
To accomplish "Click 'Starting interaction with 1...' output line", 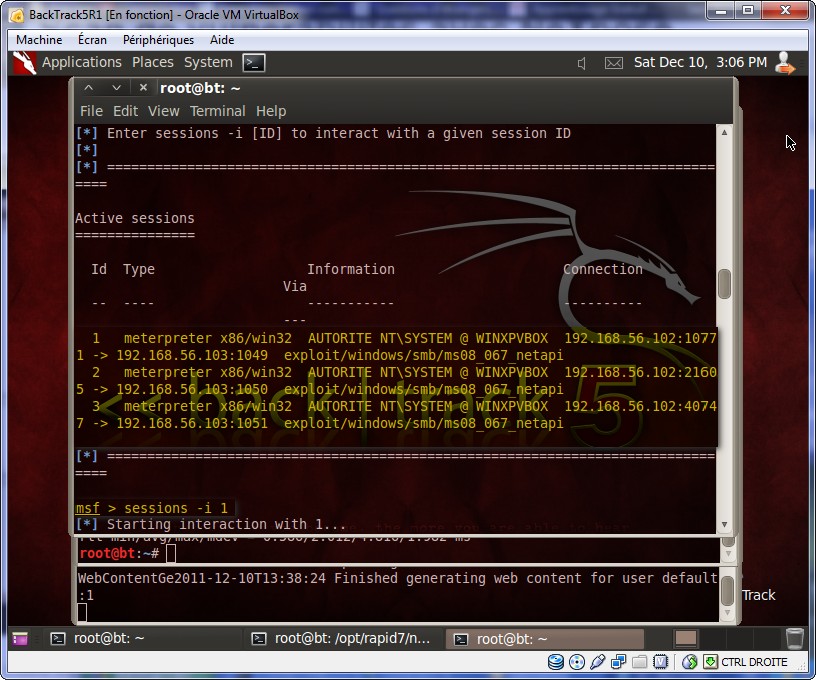I will 226,524.
